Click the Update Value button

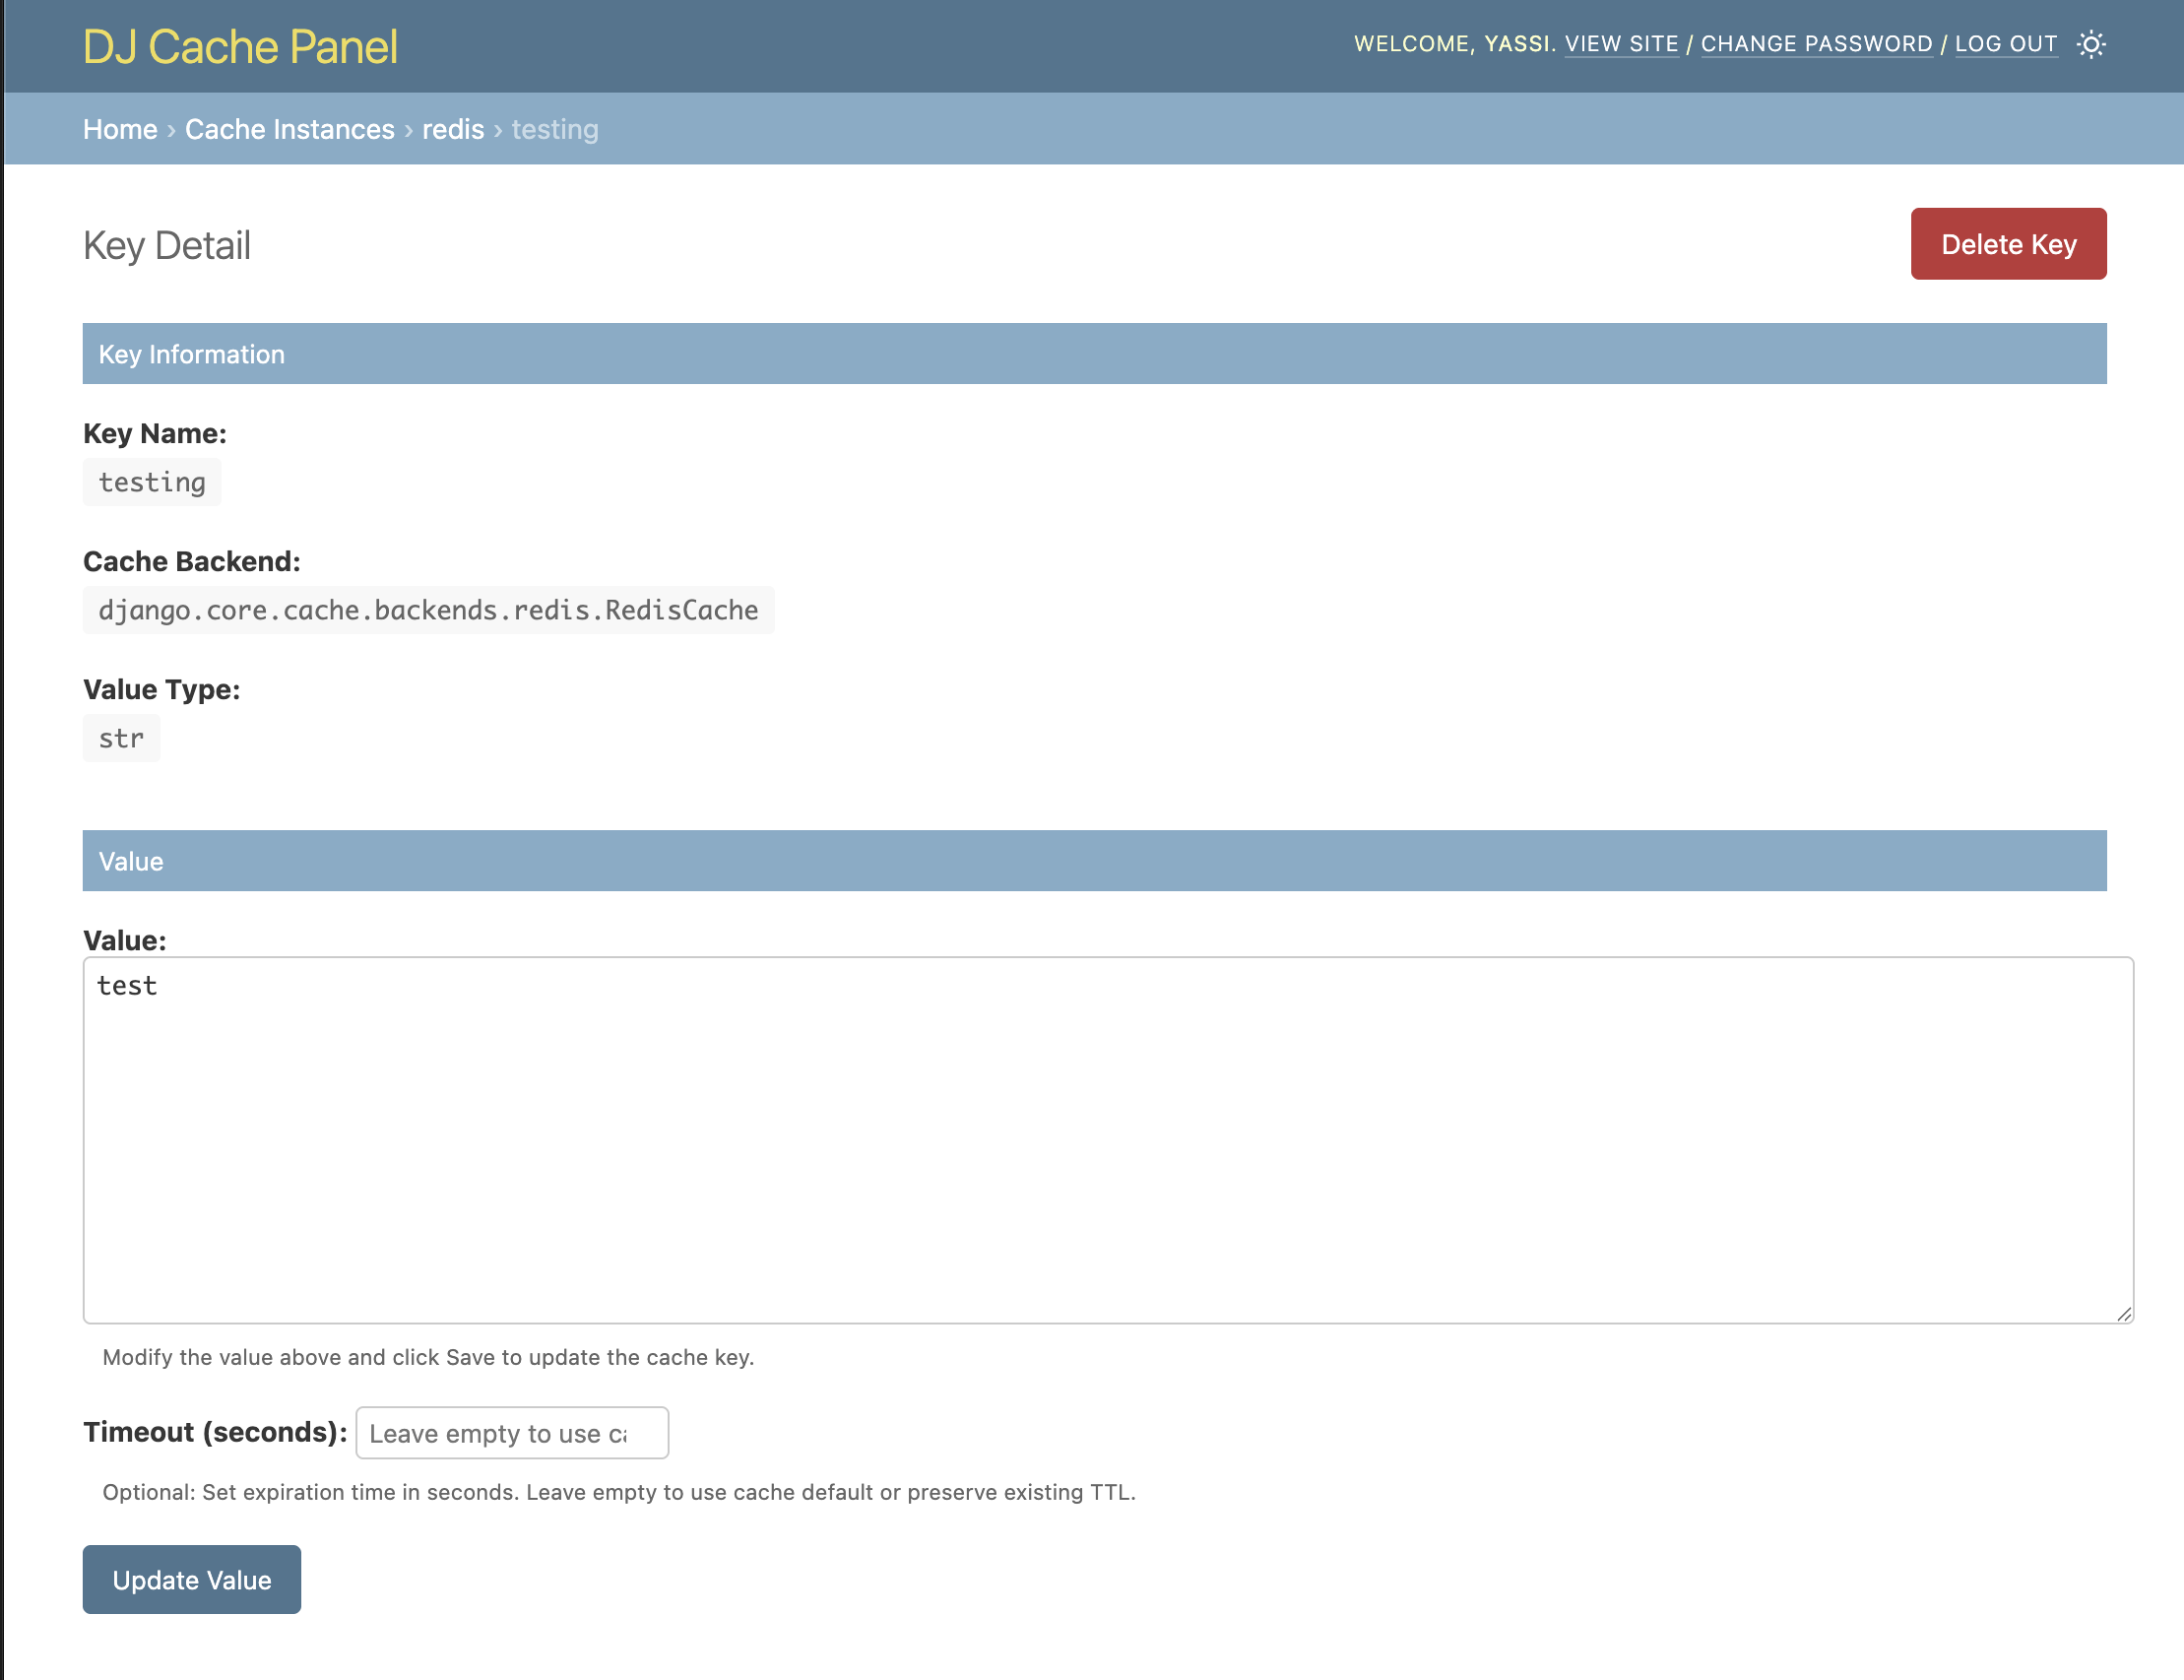pyautogui.click(x=191, y=1579)
